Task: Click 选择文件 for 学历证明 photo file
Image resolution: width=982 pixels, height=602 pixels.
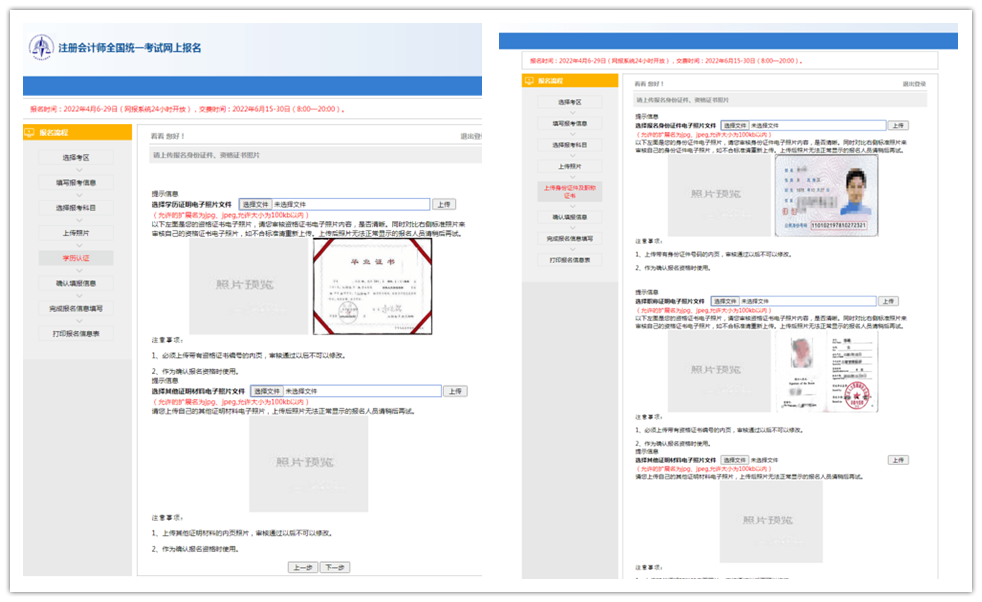Action: coord(254,204)
